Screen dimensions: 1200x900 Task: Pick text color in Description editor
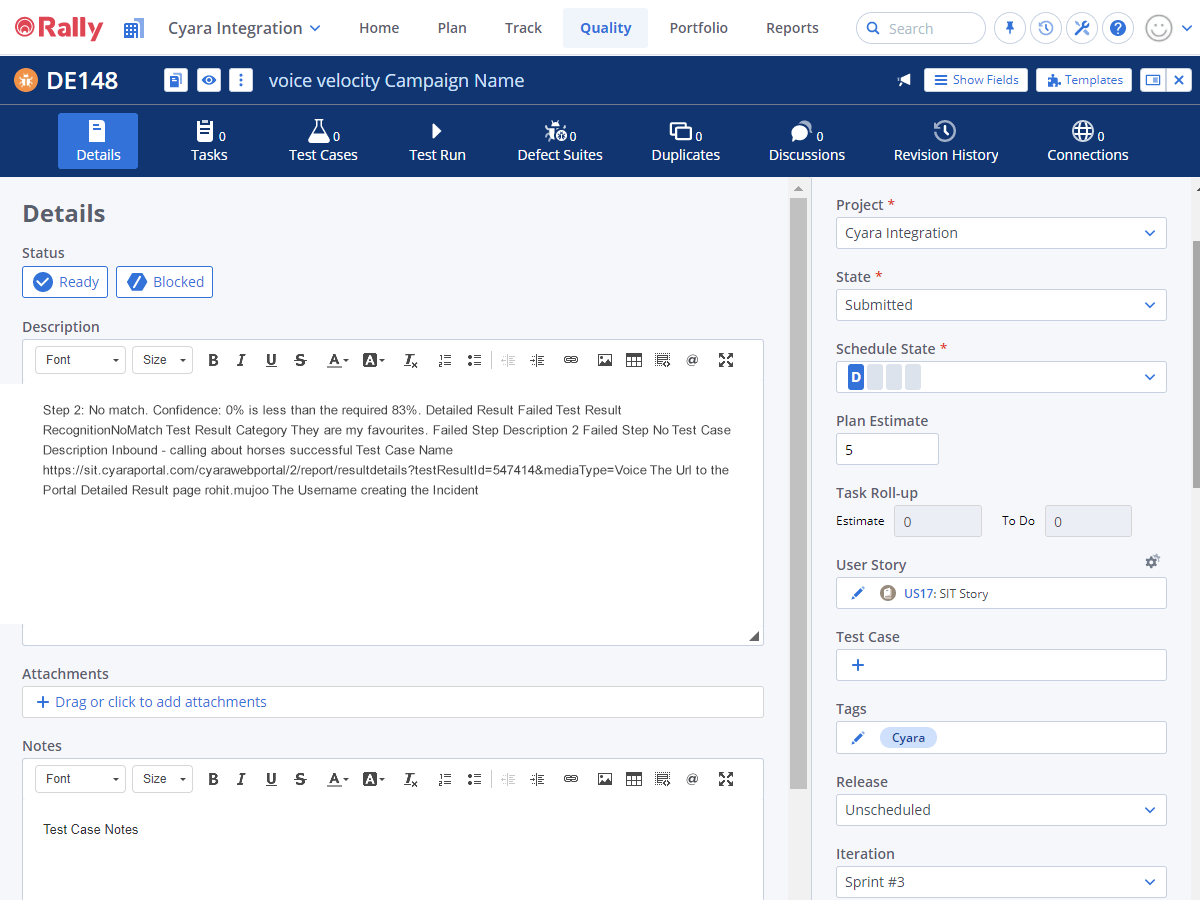click(x=338, y=360)
